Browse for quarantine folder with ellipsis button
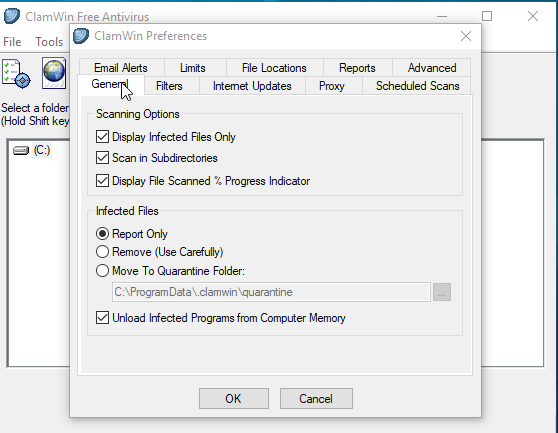558x433 pixels. [x=442, y=292]
